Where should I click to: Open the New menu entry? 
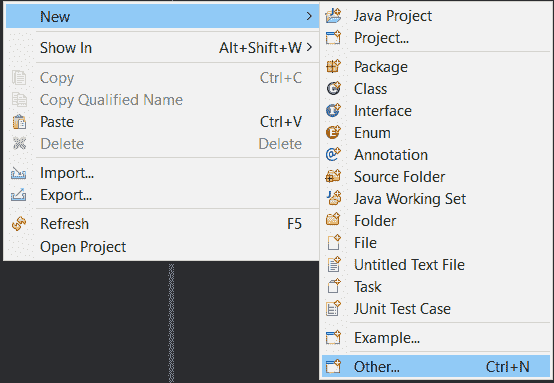coord(163,16)
